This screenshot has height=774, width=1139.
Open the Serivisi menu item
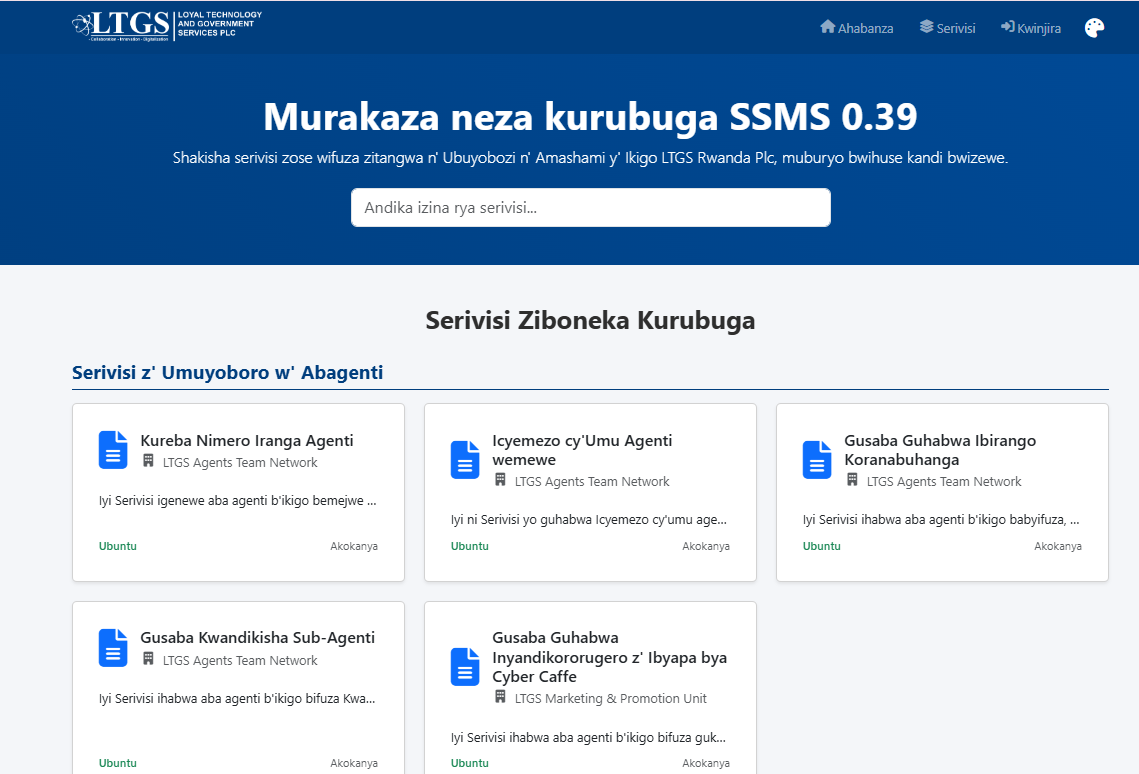(x=947, y=28)
